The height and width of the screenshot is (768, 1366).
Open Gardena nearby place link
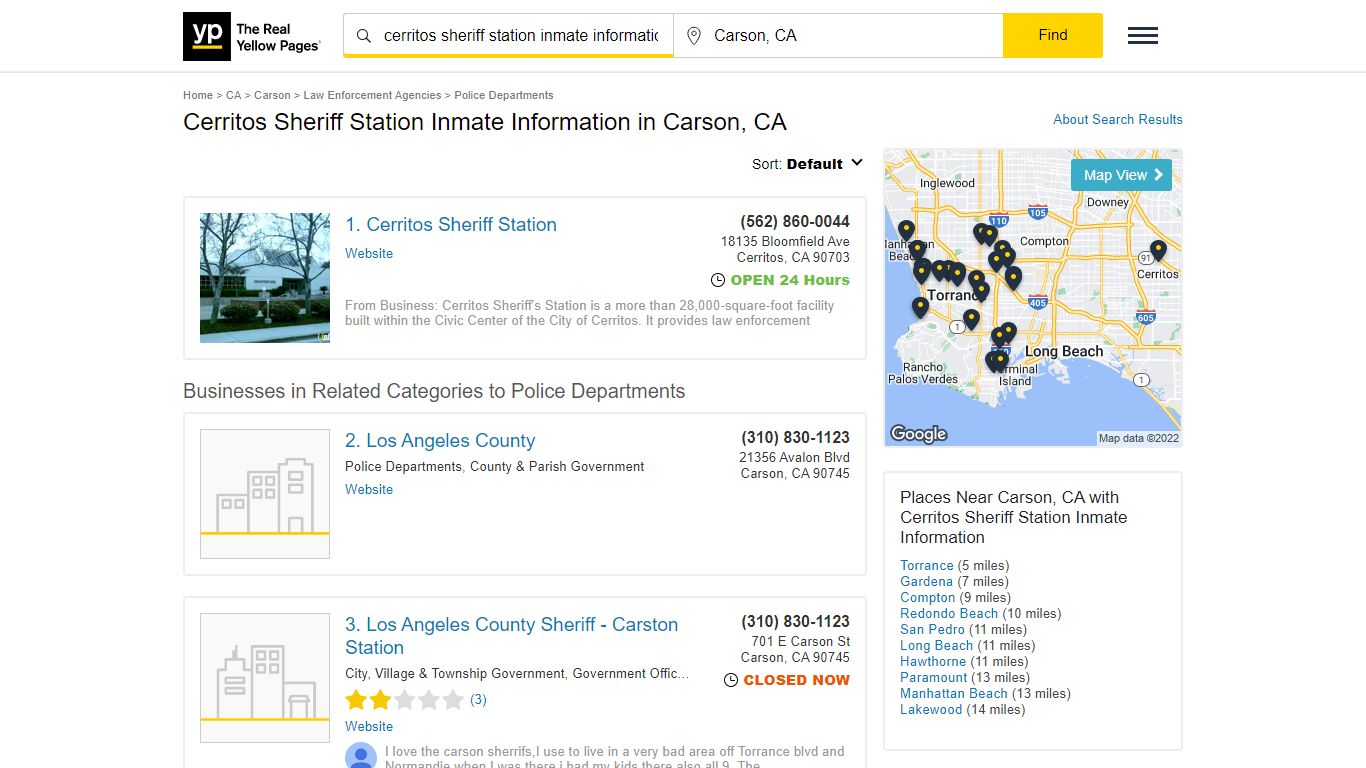tap(927, 581)
